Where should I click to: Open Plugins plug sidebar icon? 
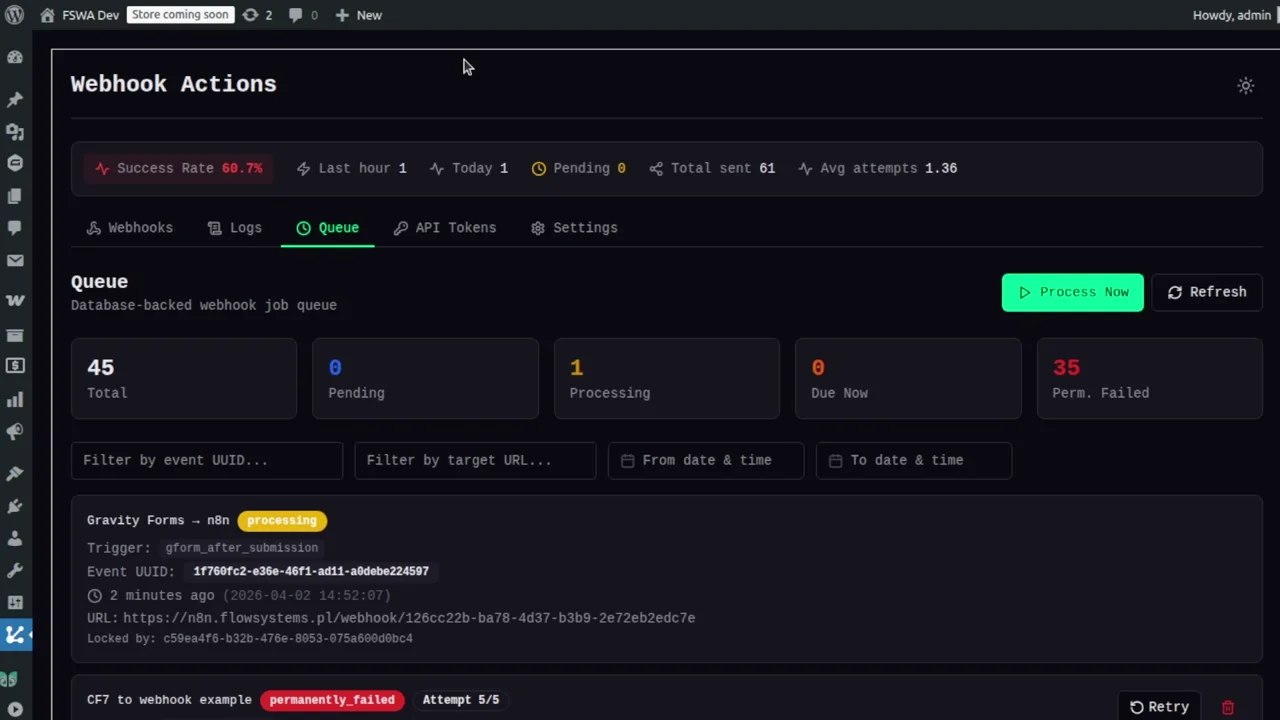pos(15,506)
